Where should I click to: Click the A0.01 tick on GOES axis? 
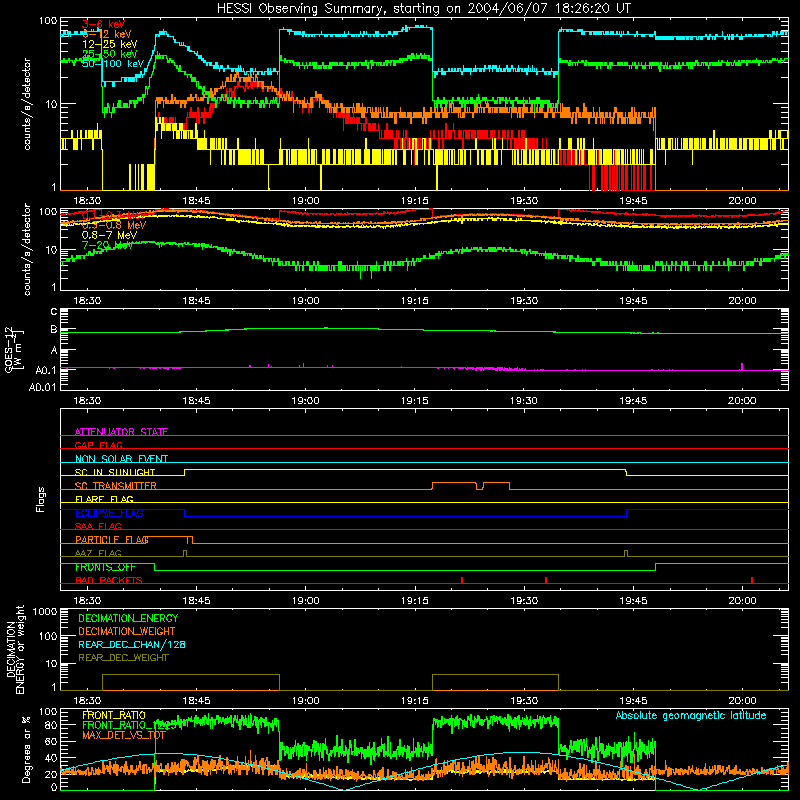click(x=42, y=387)
